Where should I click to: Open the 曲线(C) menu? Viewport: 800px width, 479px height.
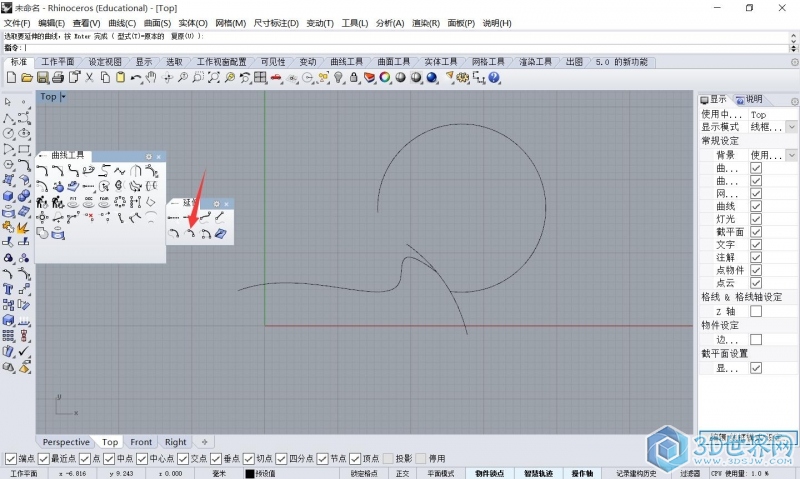(x=122, y=22)
